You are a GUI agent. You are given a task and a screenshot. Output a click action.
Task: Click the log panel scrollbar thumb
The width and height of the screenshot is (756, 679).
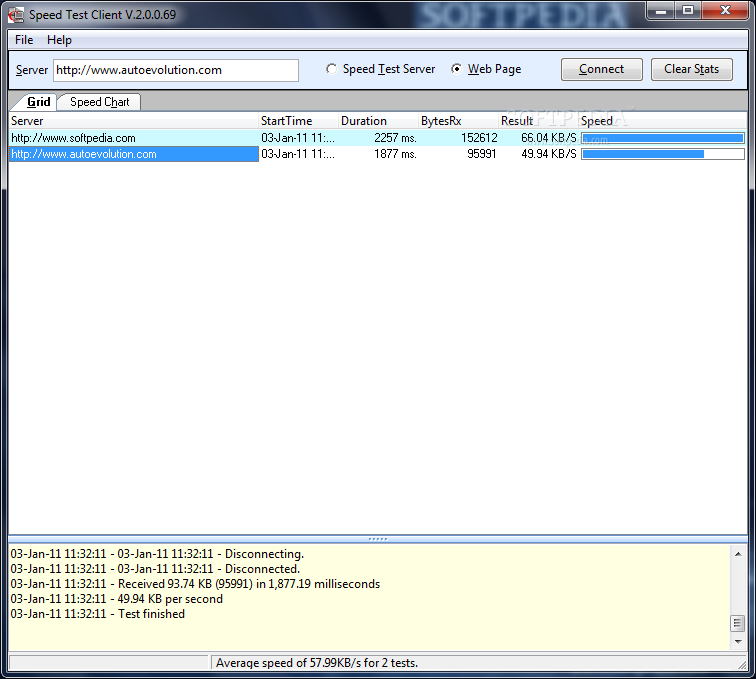pyautogui.click(x=738, y=623)
